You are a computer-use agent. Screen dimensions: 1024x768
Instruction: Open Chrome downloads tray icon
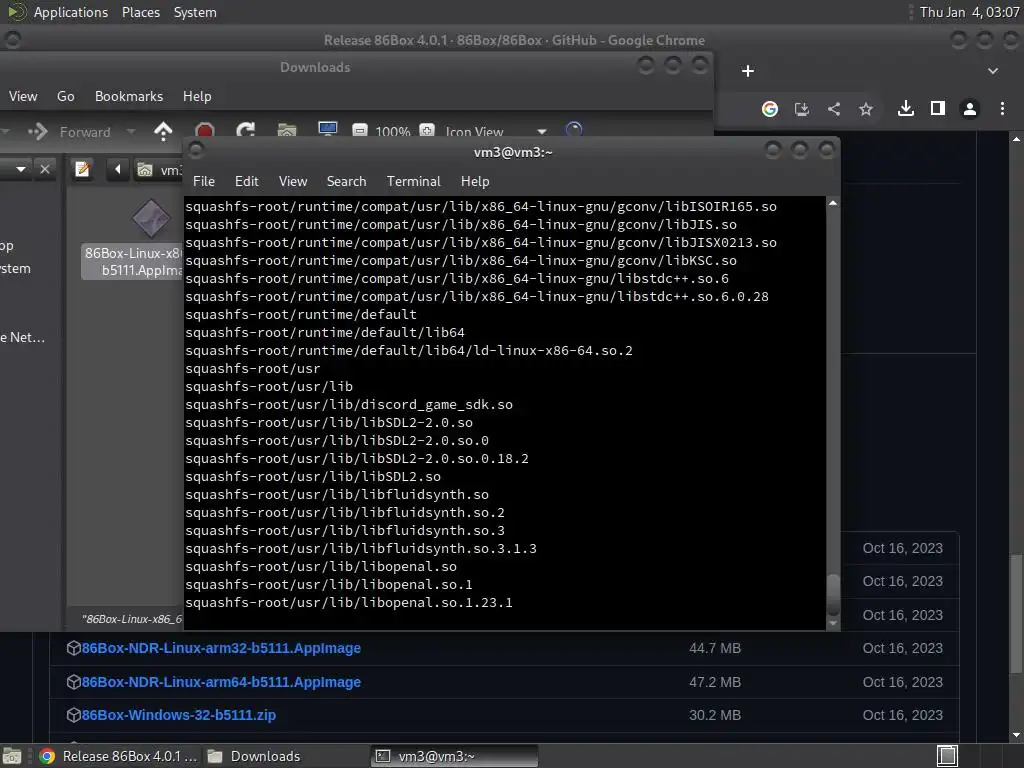click(906, 108)
